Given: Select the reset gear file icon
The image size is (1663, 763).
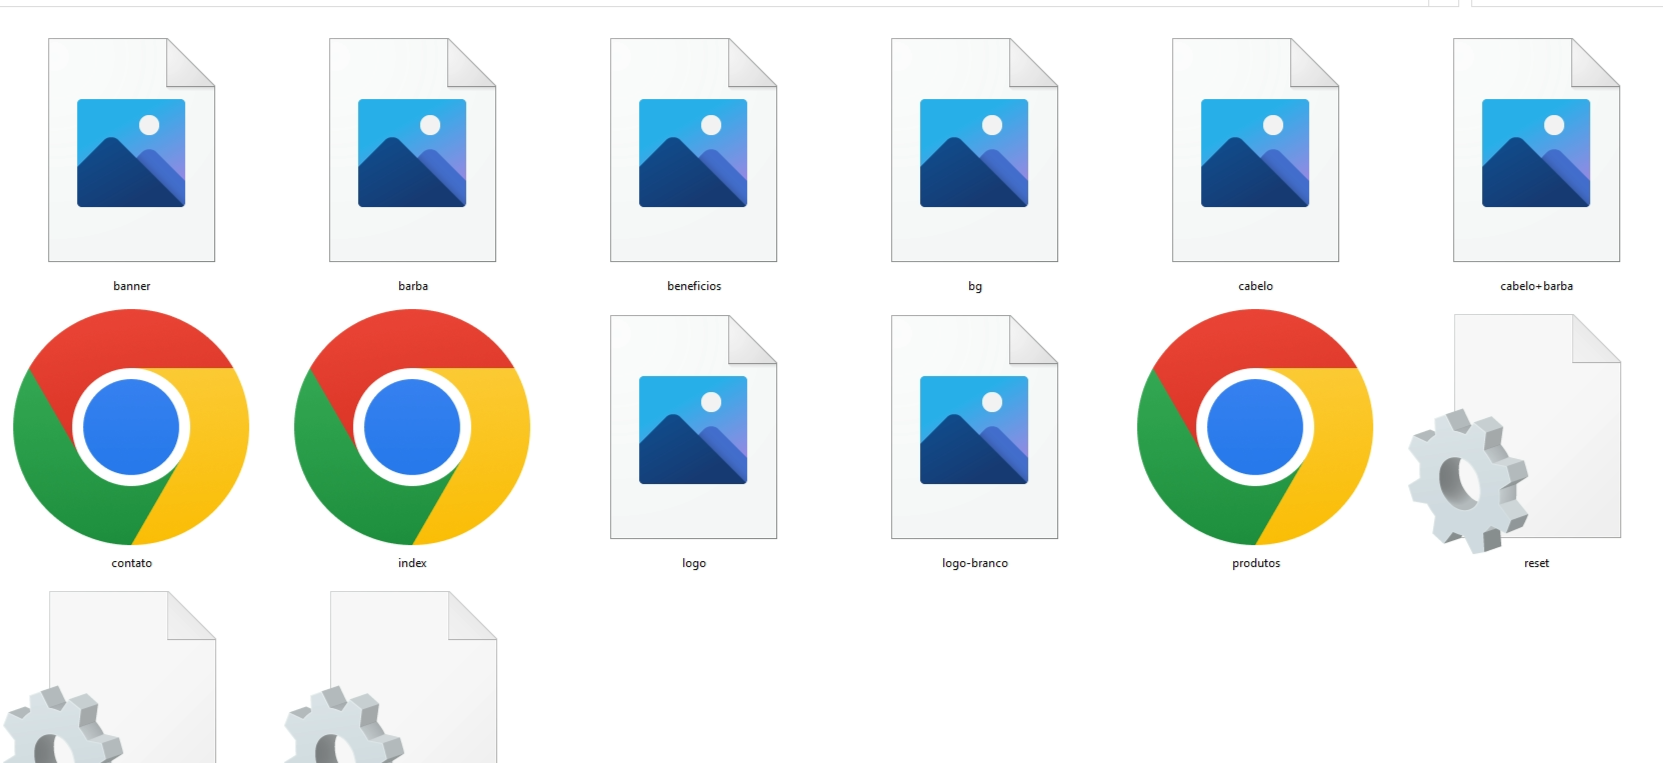Looking at the screenshot, I should tap(1515, 433).
